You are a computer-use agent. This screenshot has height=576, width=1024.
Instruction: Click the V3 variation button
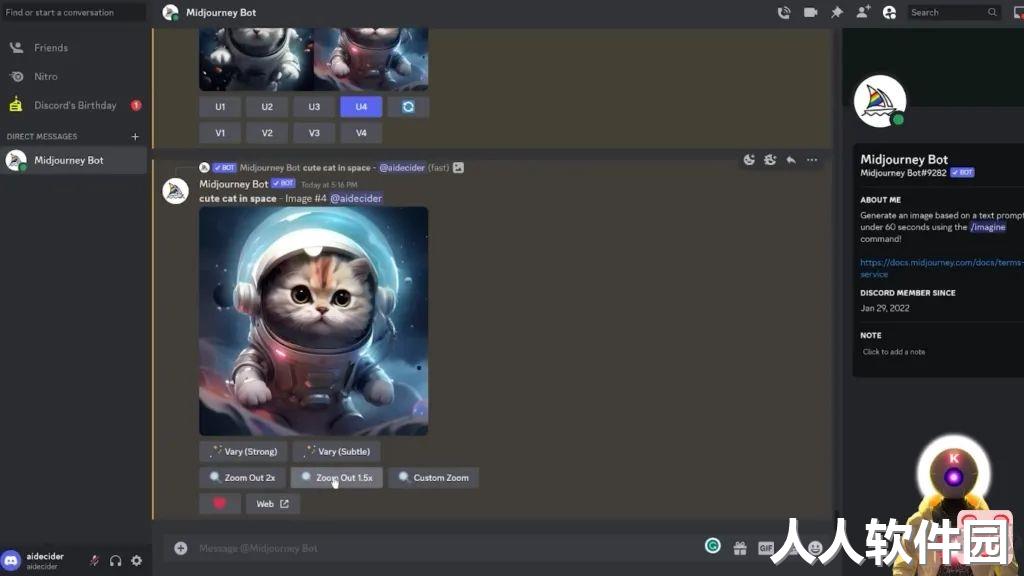[314, 133]
